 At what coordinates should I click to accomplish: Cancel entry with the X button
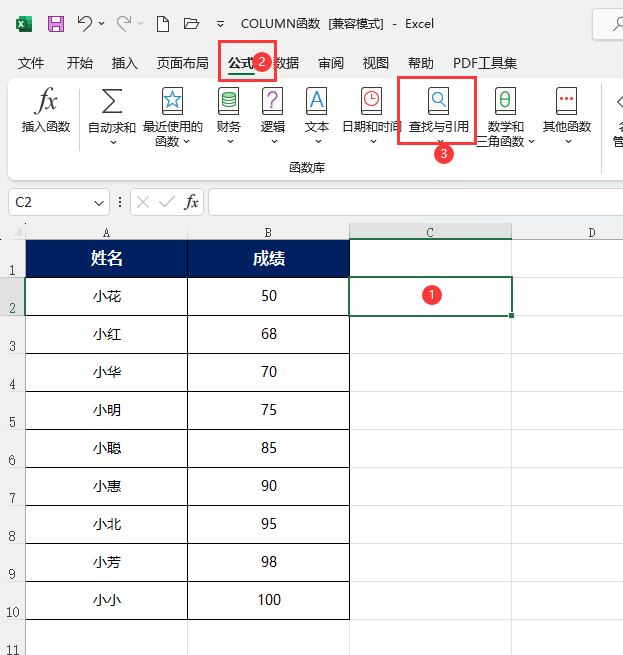[x=143, y=203]
